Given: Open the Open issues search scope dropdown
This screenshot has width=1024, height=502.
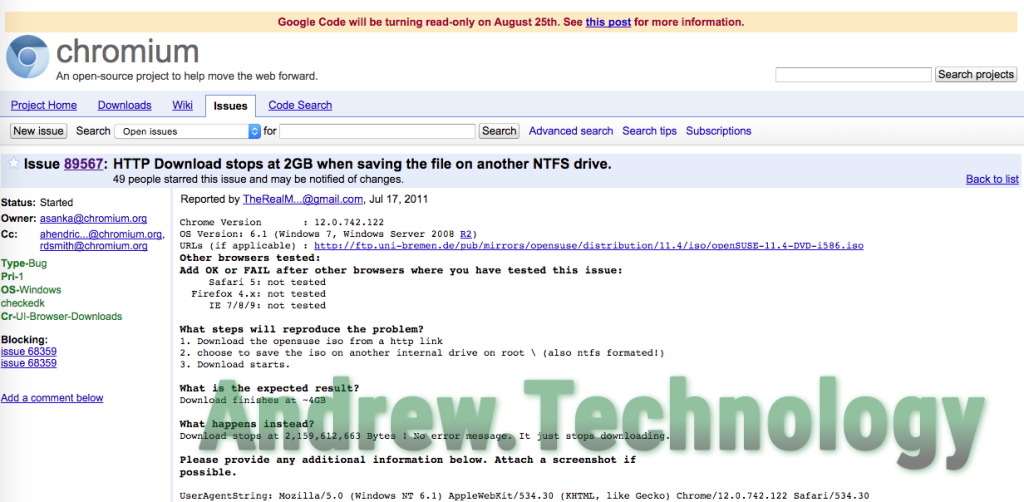Looking at the screenshot, I should pyautogui.click(x=187, y=131).
